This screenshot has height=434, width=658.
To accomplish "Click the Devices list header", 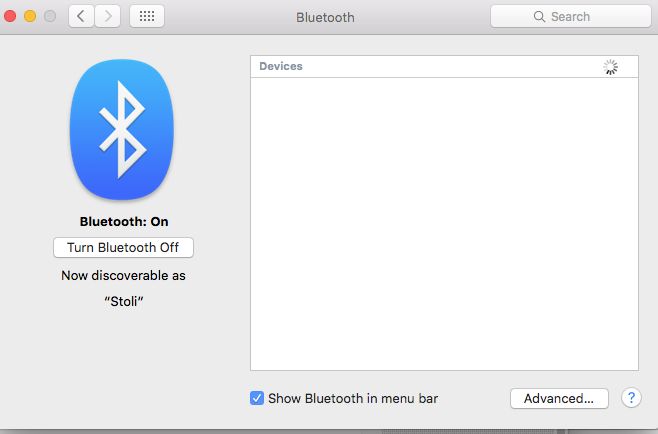I will click(x=281, y=66).
